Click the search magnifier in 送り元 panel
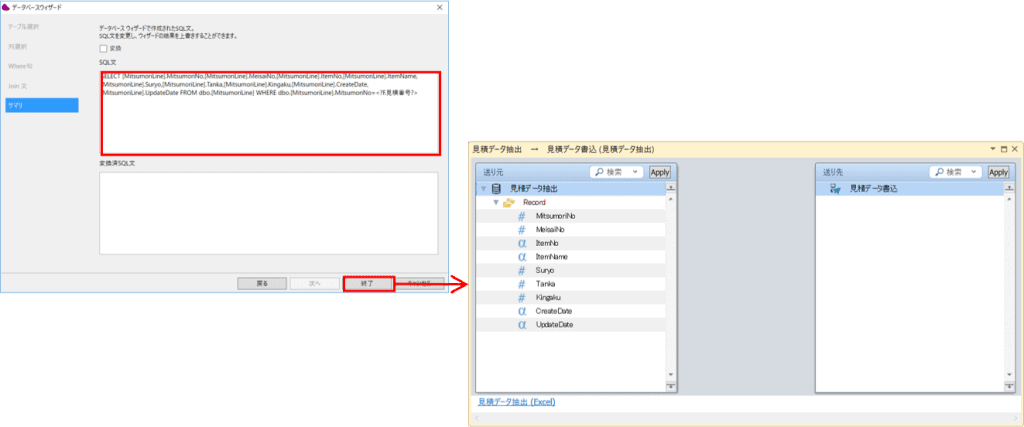Screen dimensions: 1024x427 click(597, 172)
